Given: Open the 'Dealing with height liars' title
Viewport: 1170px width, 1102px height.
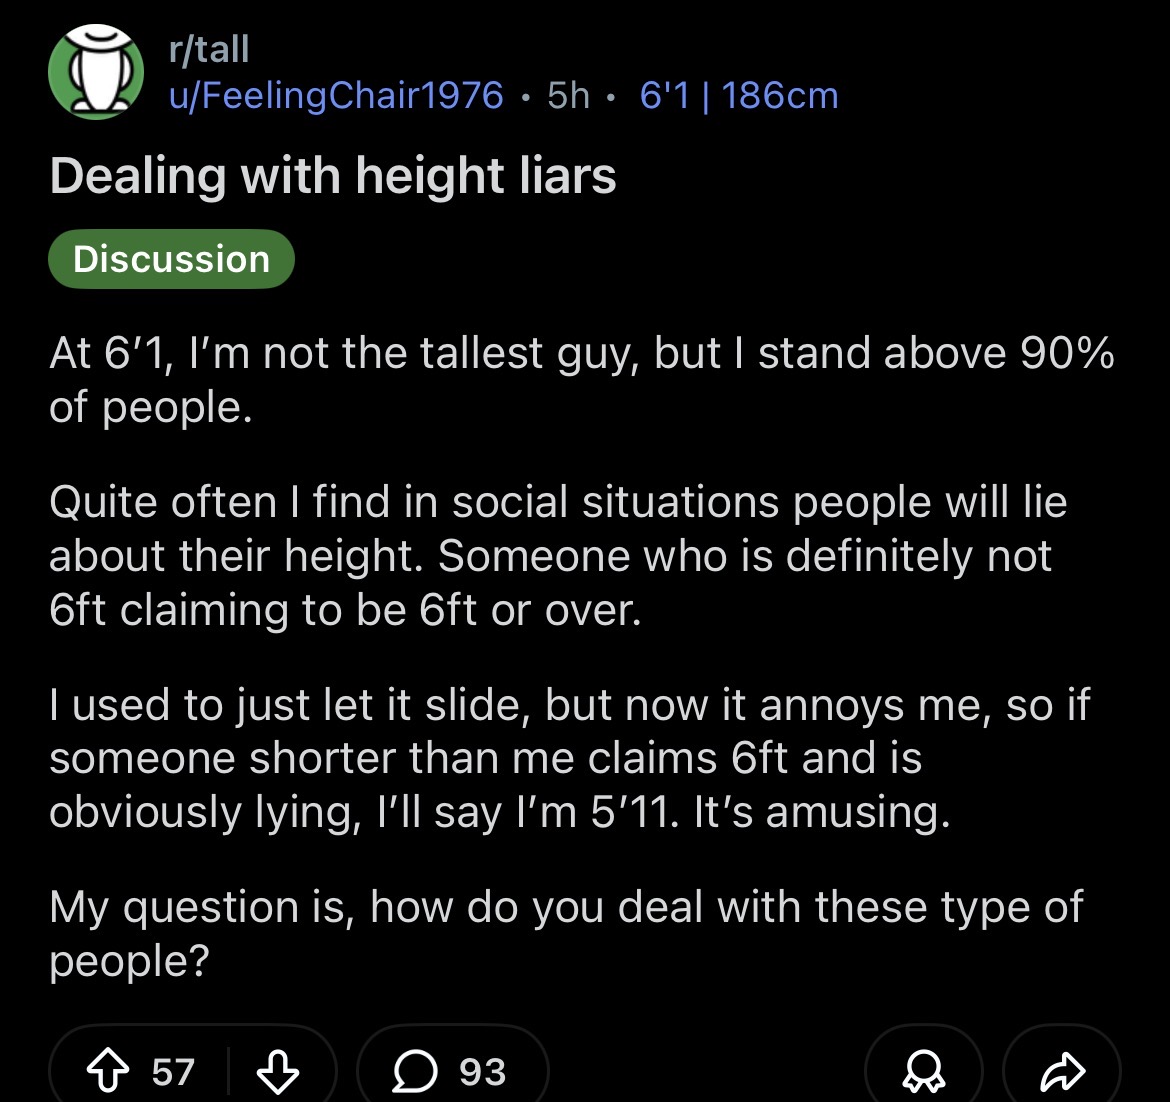Looking at the screenshot, I should pos(333,176).
